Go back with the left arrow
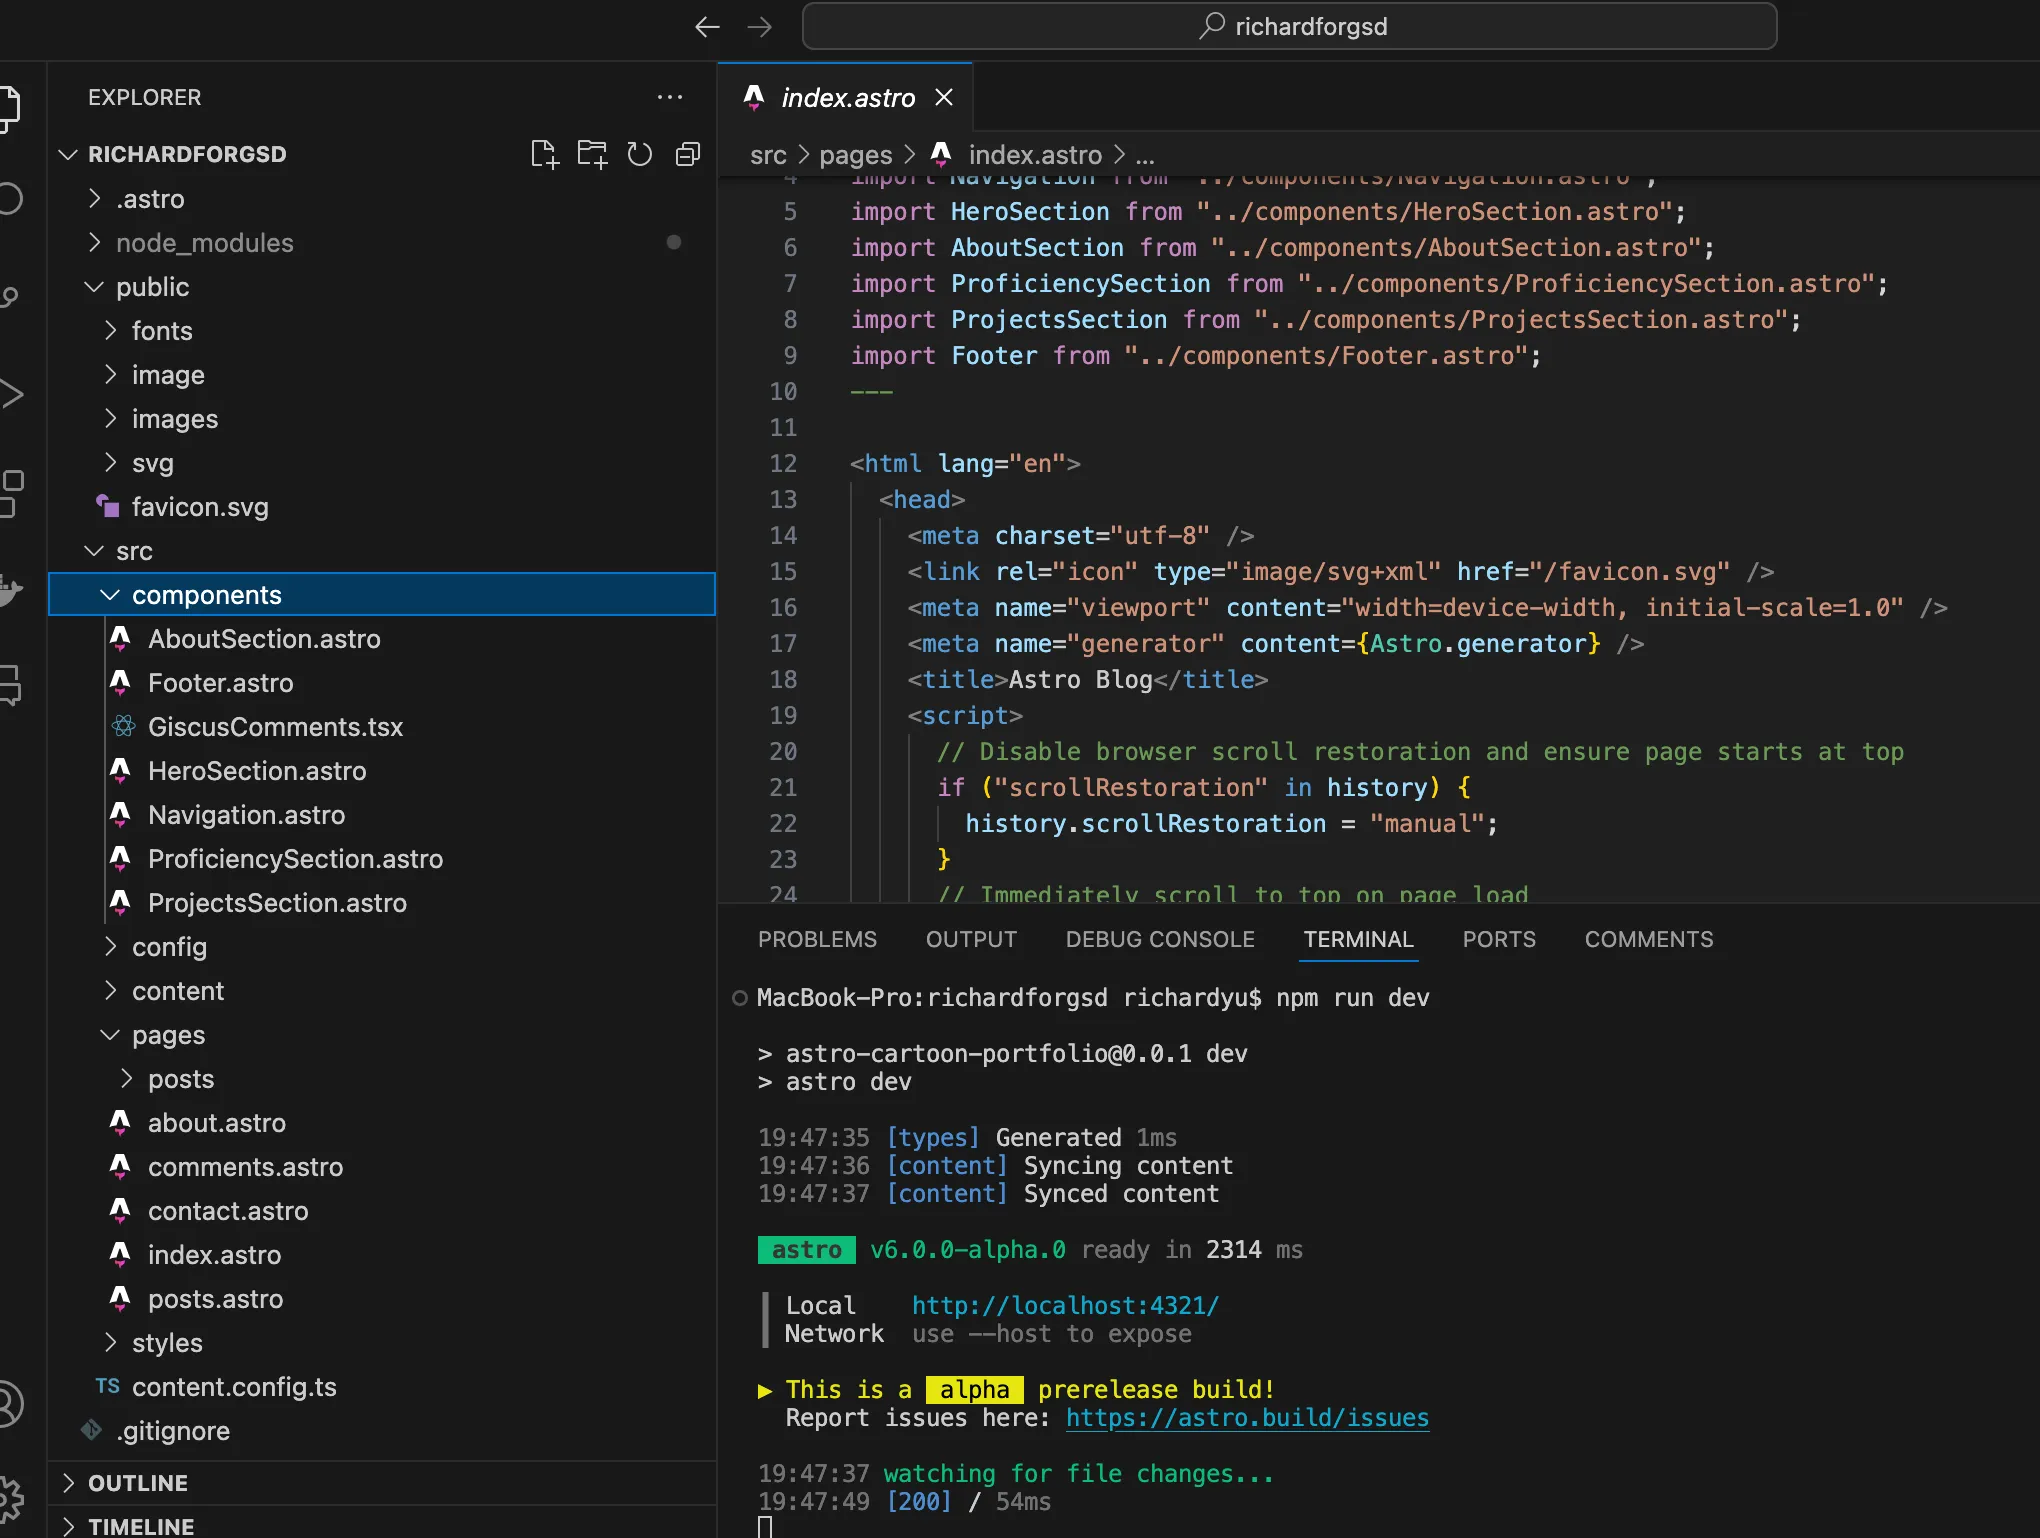The image size is (2040, 1538). click(x=707, y=27)
